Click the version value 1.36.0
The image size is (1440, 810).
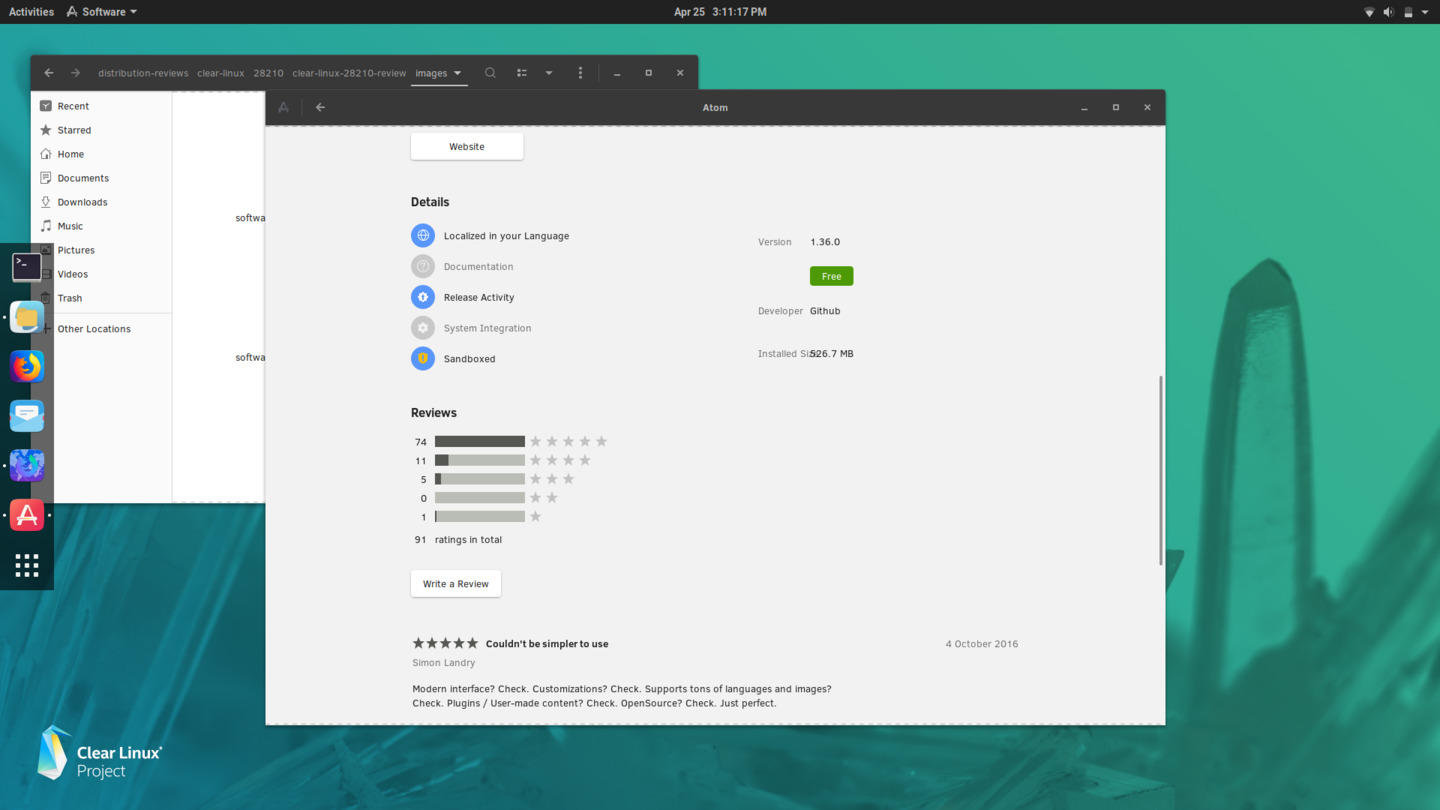825,242
